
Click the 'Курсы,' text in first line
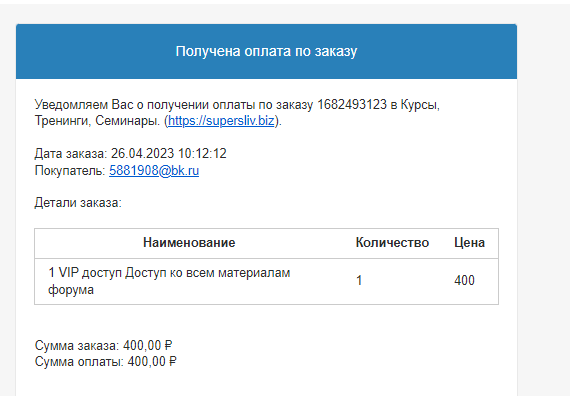420,105
